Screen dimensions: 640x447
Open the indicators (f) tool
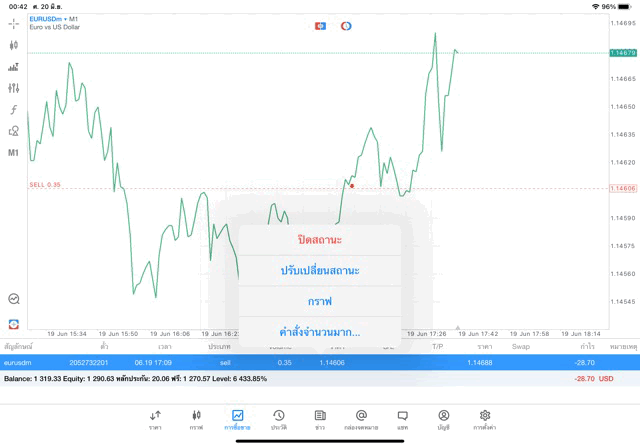[x=13, y=109]
